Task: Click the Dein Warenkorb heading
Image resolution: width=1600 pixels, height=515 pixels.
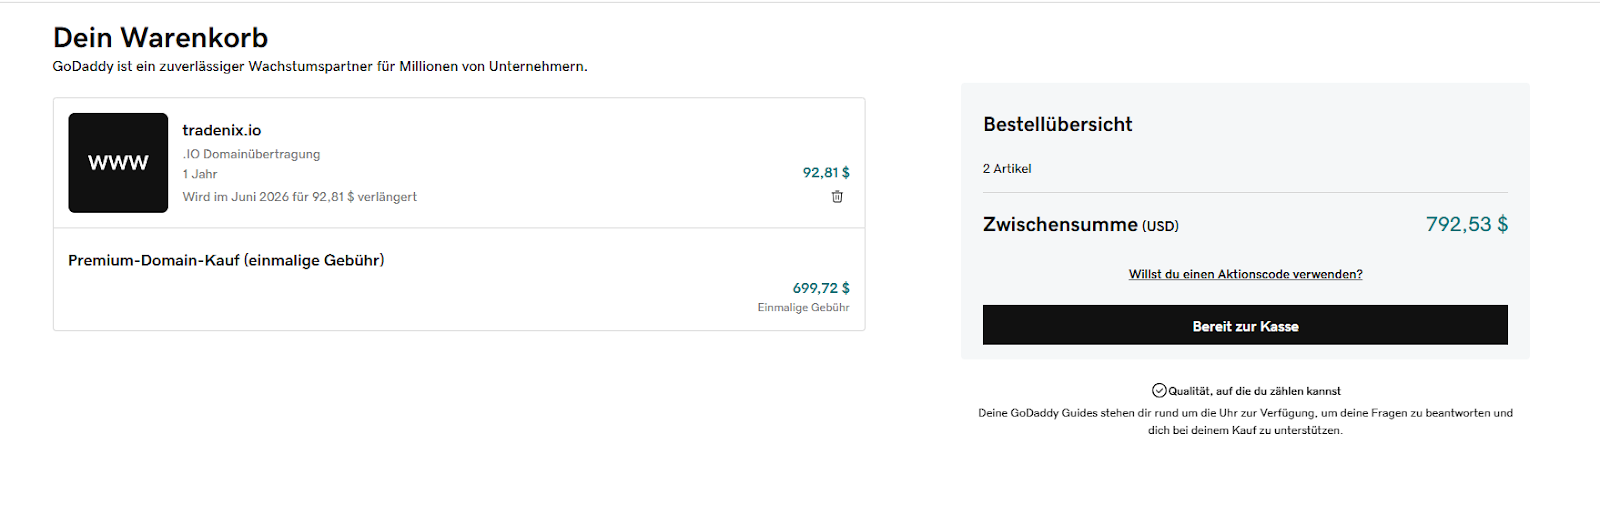Action: point(160,38)
